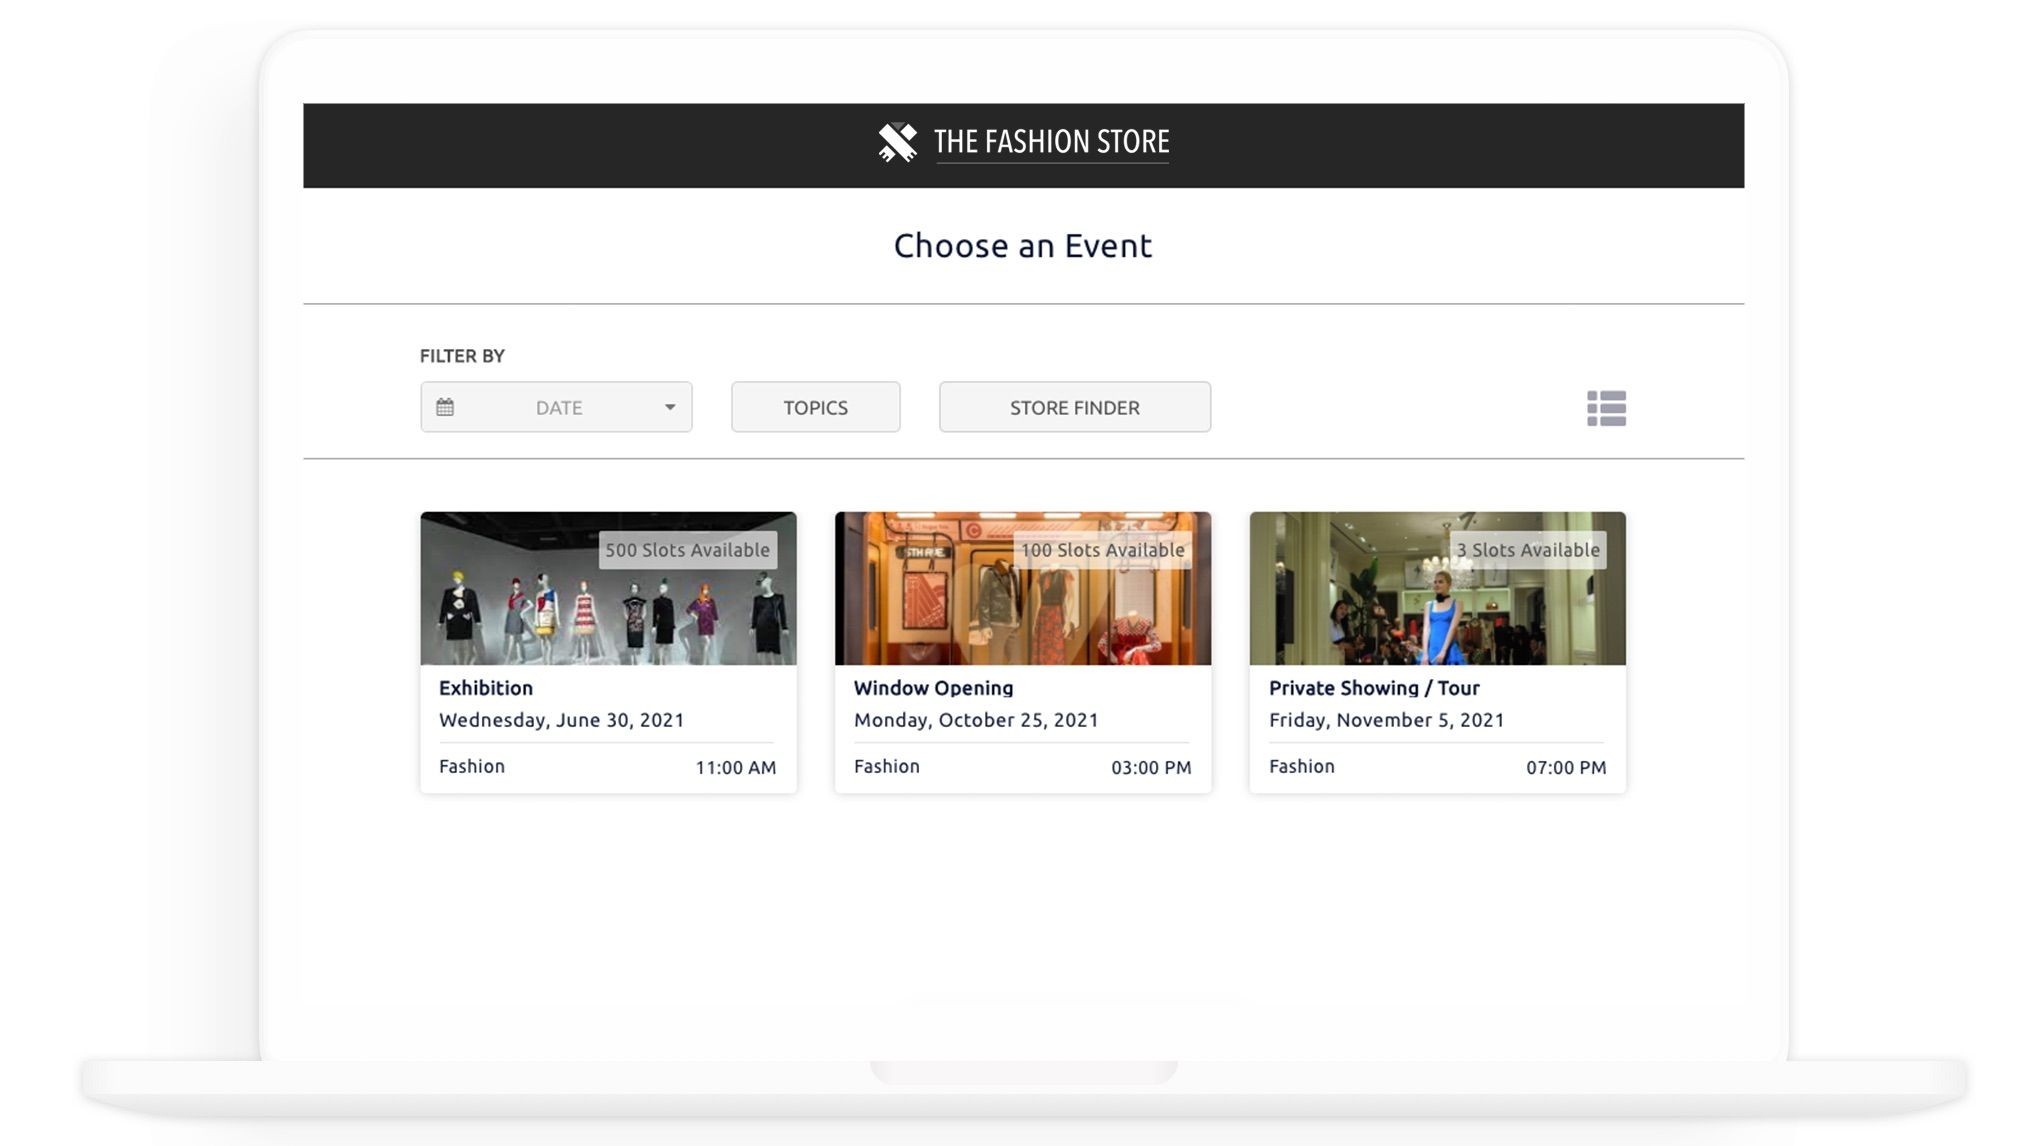
Task: Click date Wednesday, June 30, 2021
Action: (562, 720)
